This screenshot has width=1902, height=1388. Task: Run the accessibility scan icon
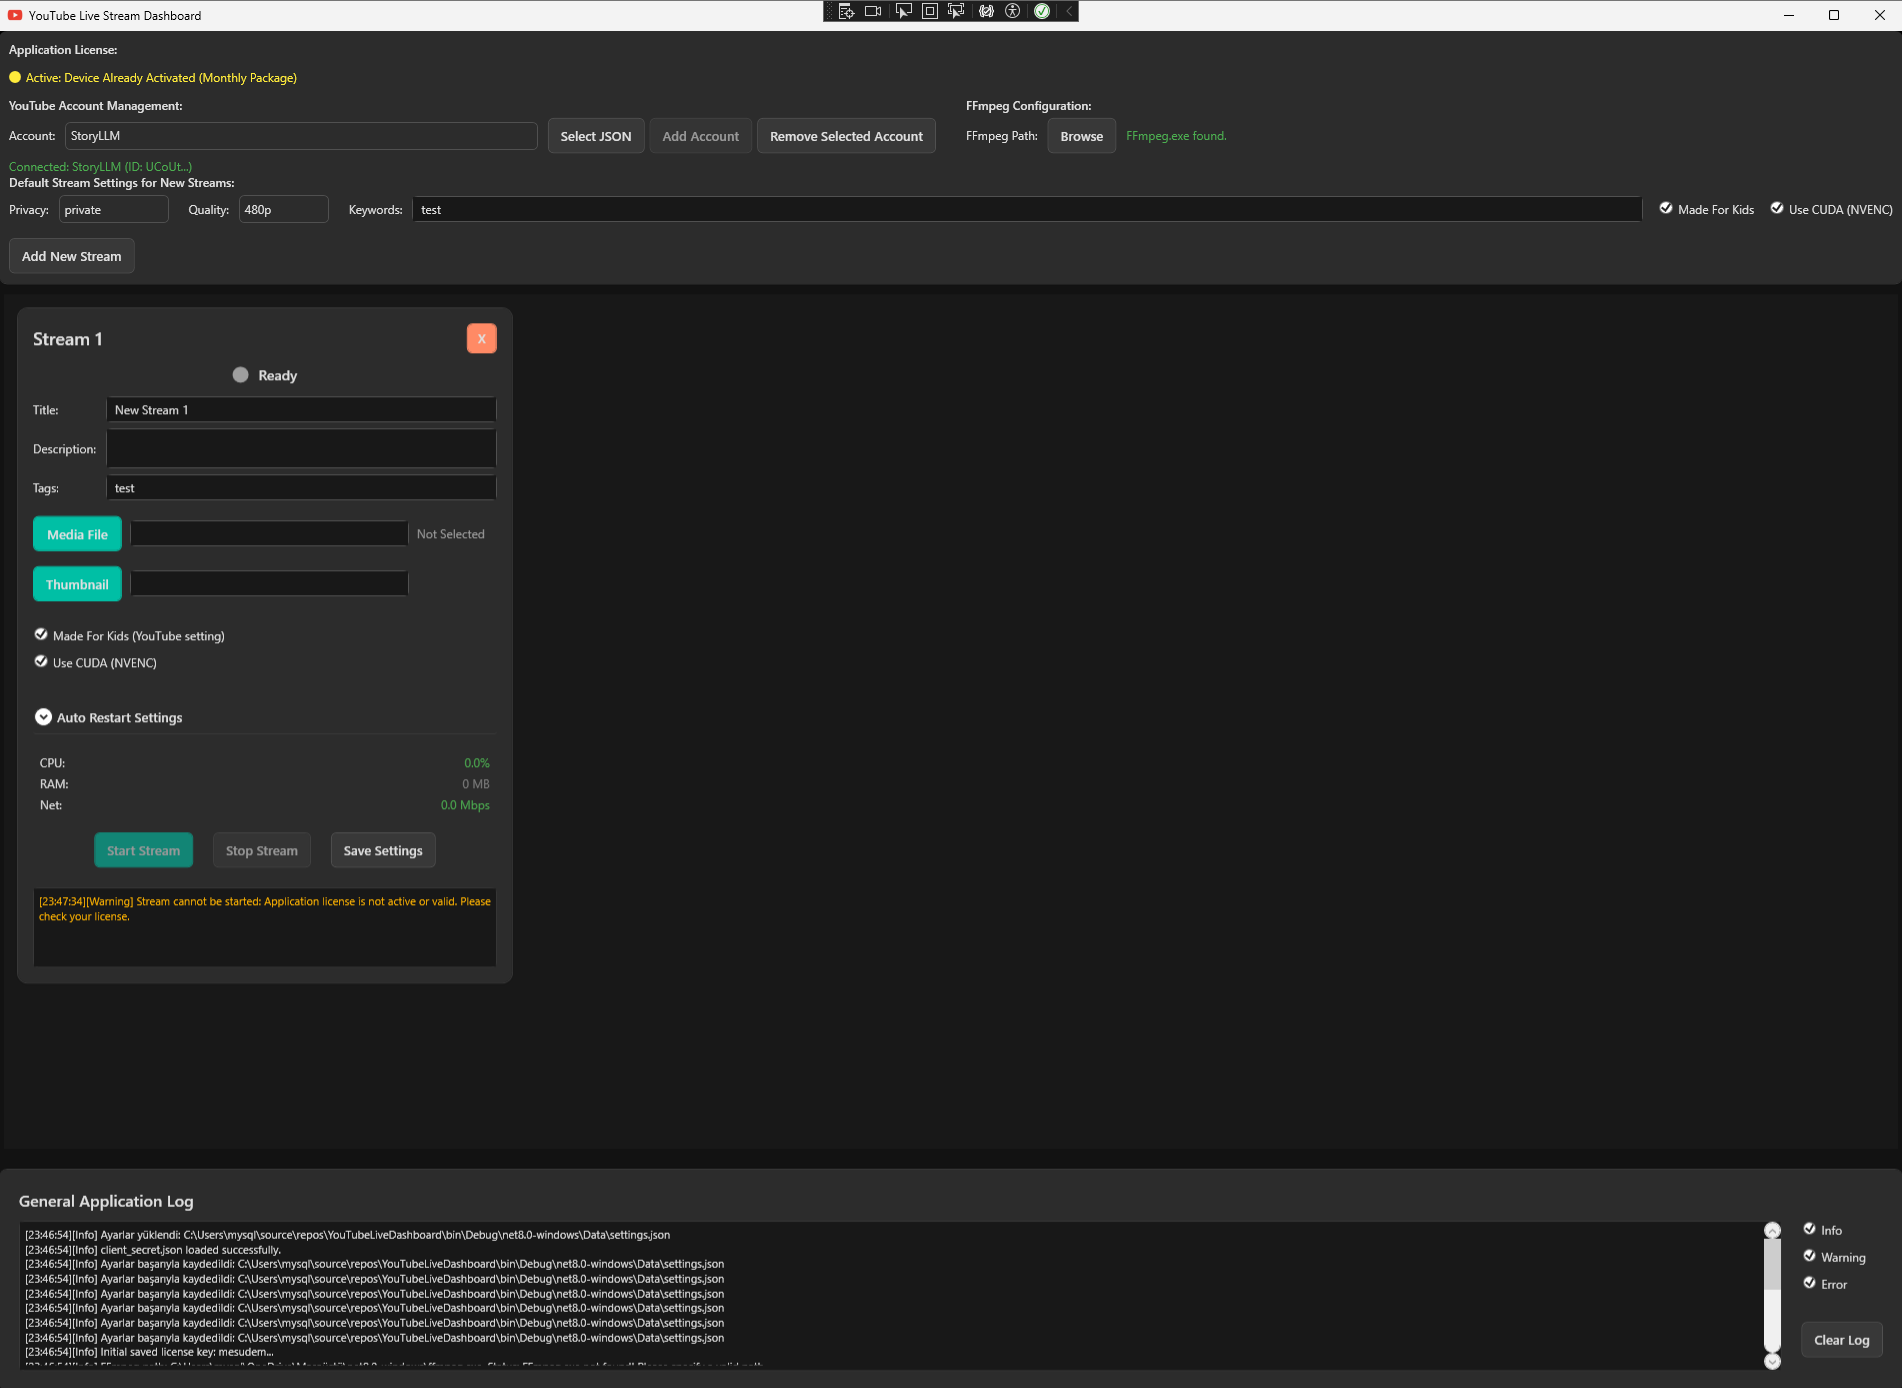(1013, 11)
